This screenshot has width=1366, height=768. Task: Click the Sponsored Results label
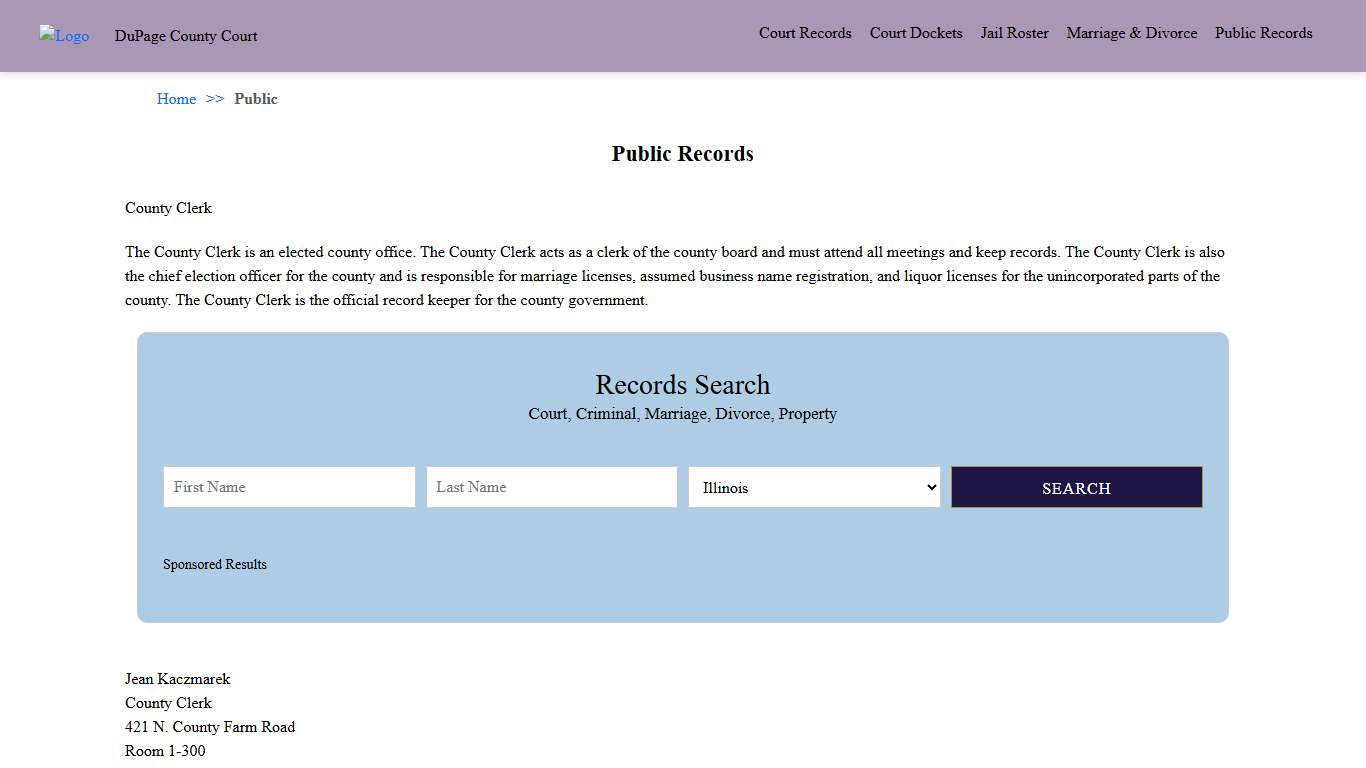(215, 564)
